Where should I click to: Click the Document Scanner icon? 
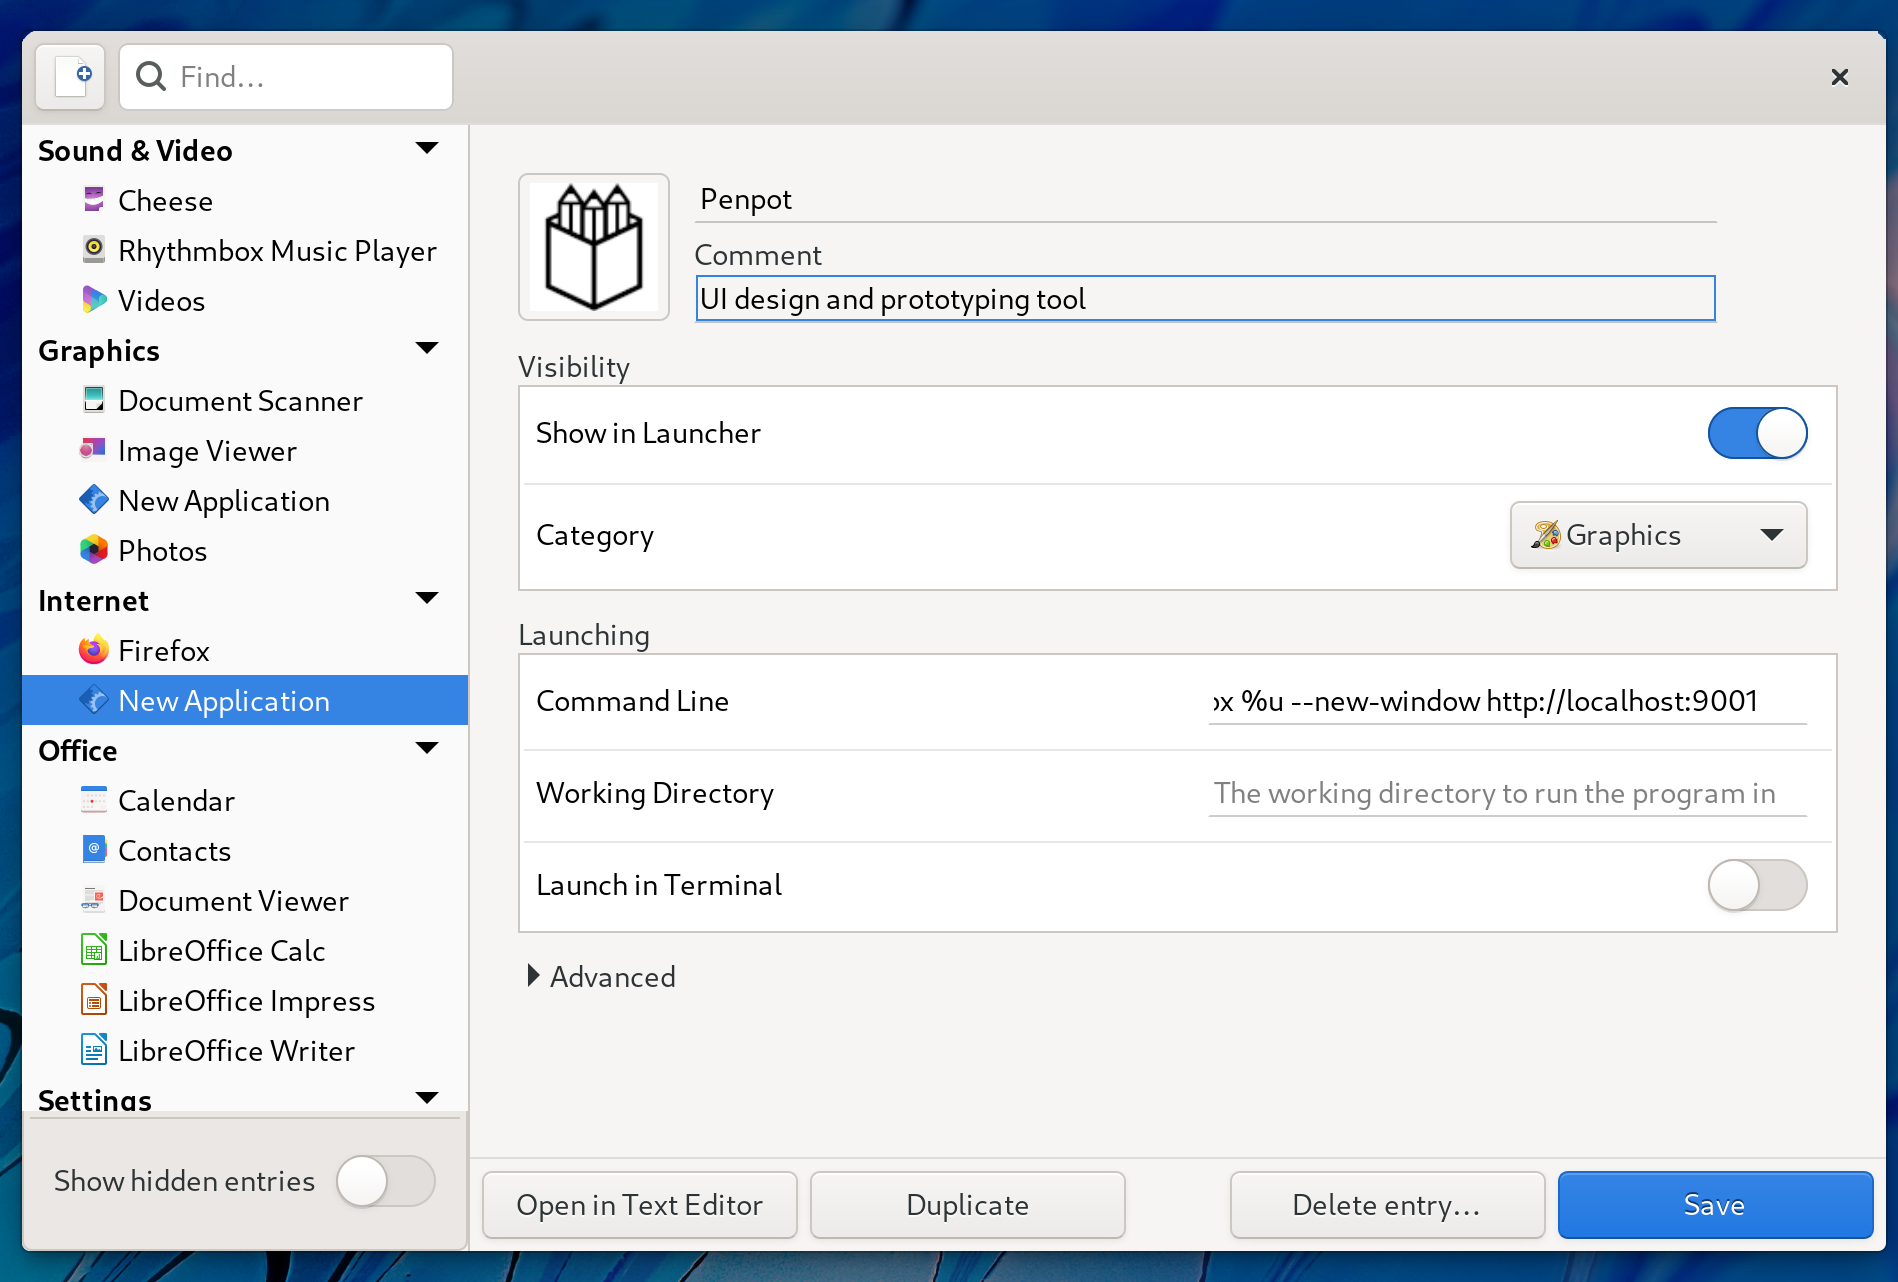(94, 399)
